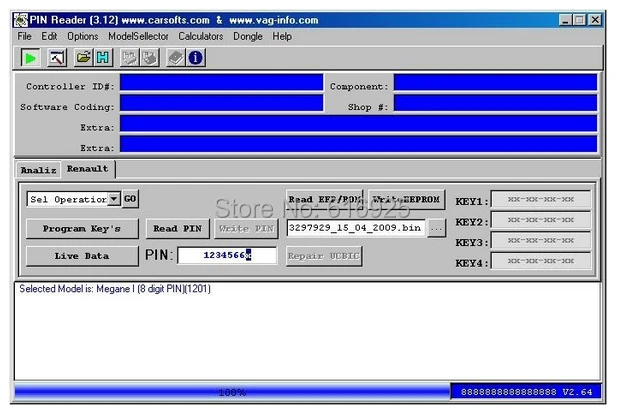Click the green Play/start toolbar icon
This screenshot has height=415, width=623.
point(30,58)
